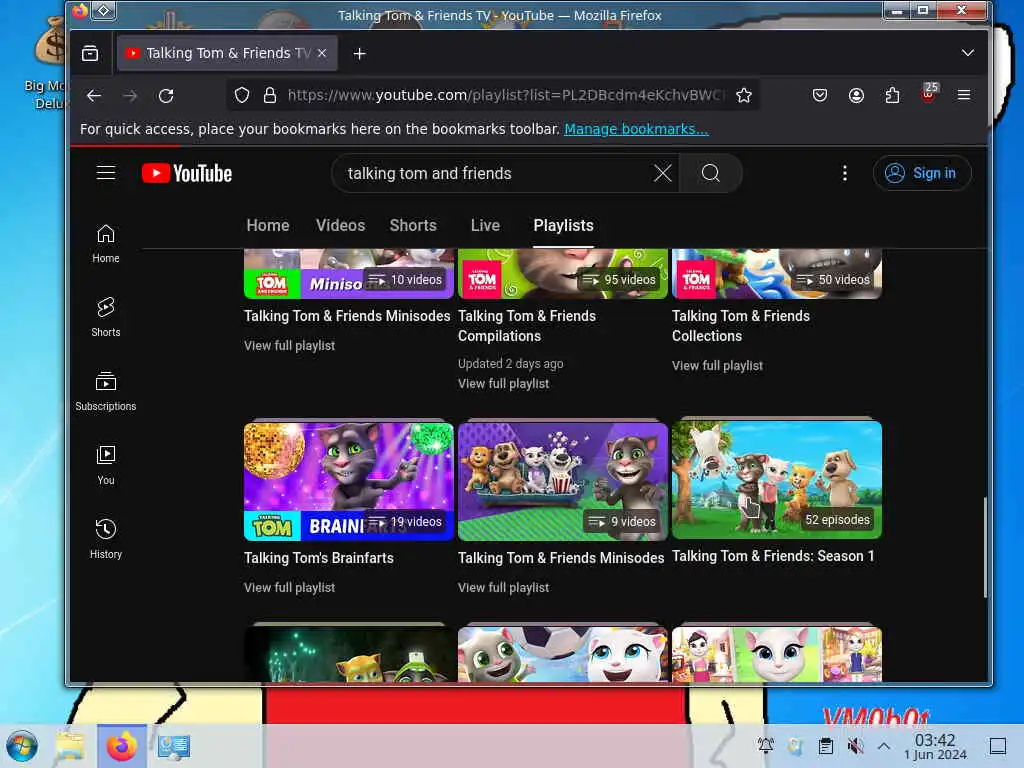1024x768 pixels.
Task: Click the Manage bookmarks link
Action: pyautogui.click(x=636, y=129)
